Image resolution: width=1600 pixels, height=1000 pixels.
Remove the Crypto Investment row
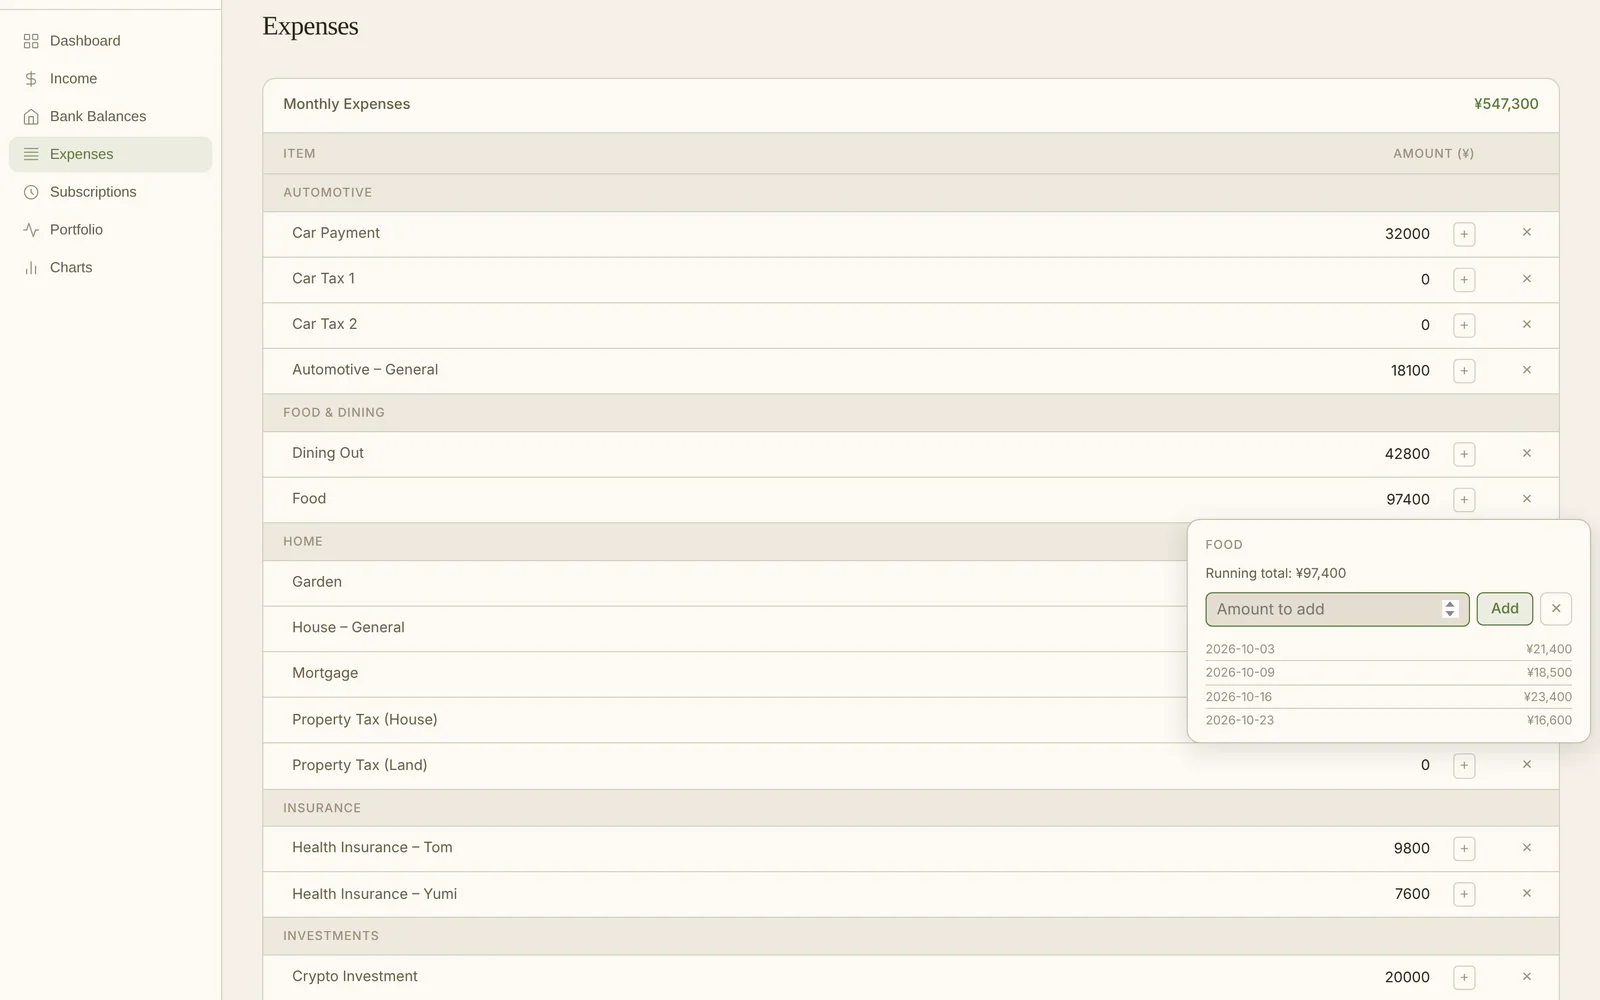point(1527,976)
